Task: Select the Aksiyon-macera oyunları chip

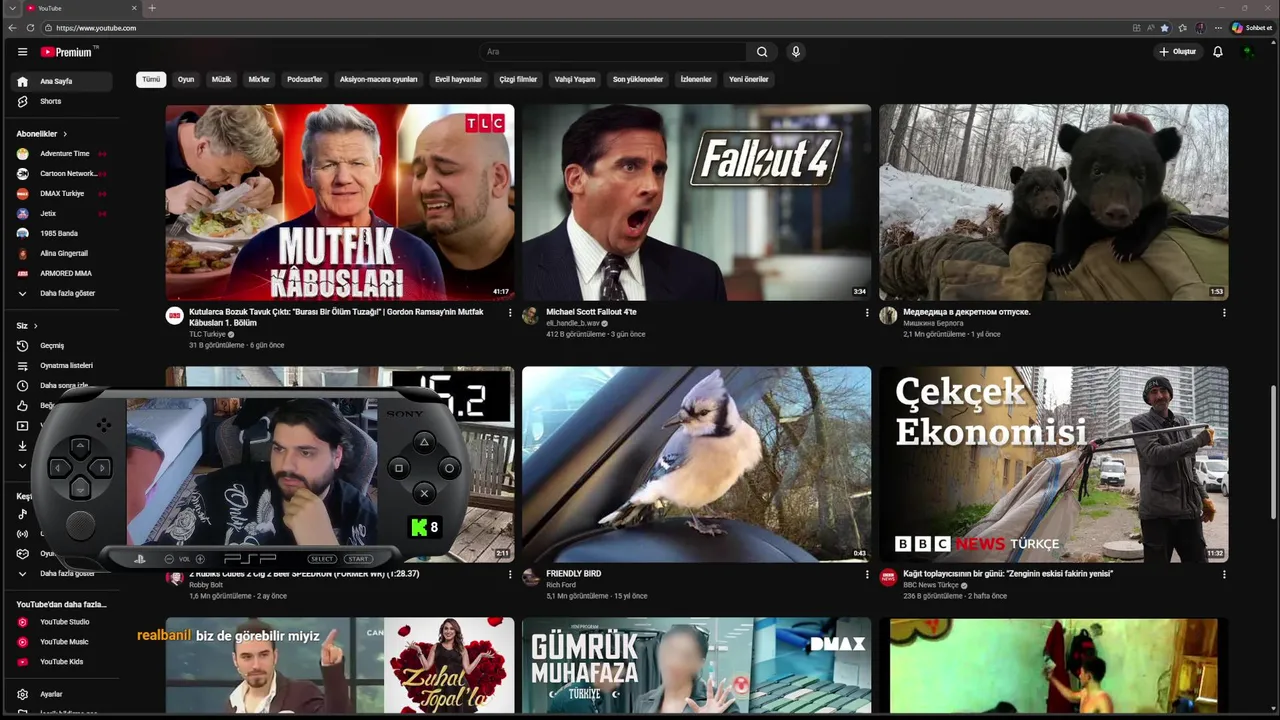Action: coord(378,79)
